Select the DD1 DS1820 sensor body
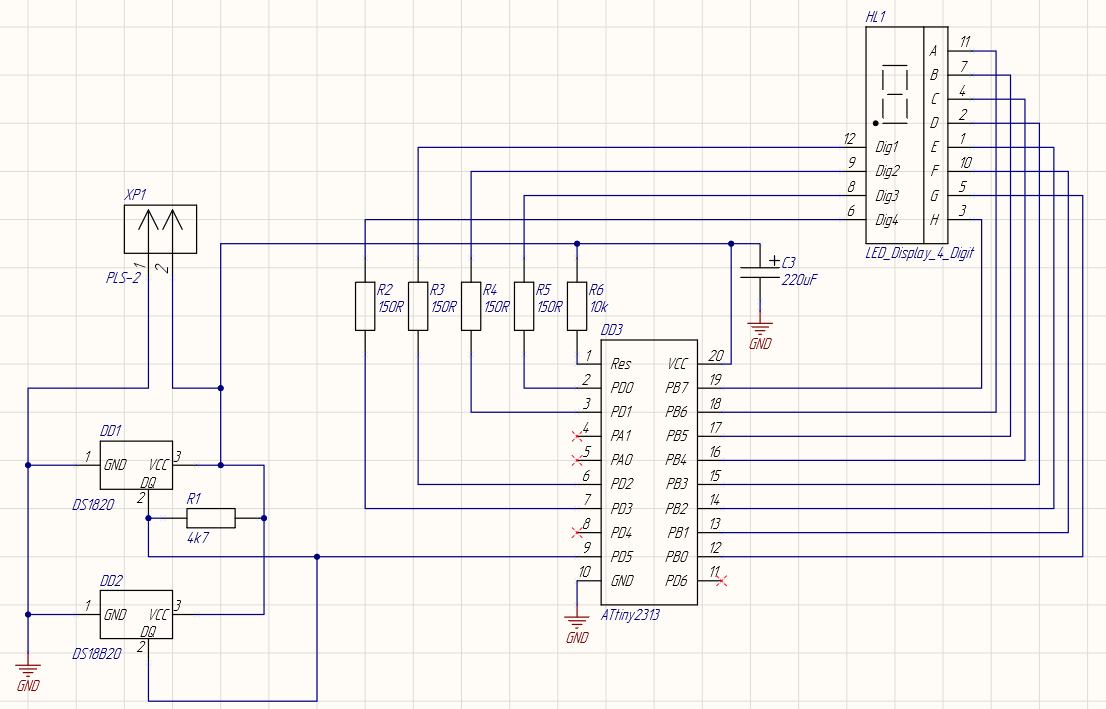1106x709 pixels. [136, 466]
